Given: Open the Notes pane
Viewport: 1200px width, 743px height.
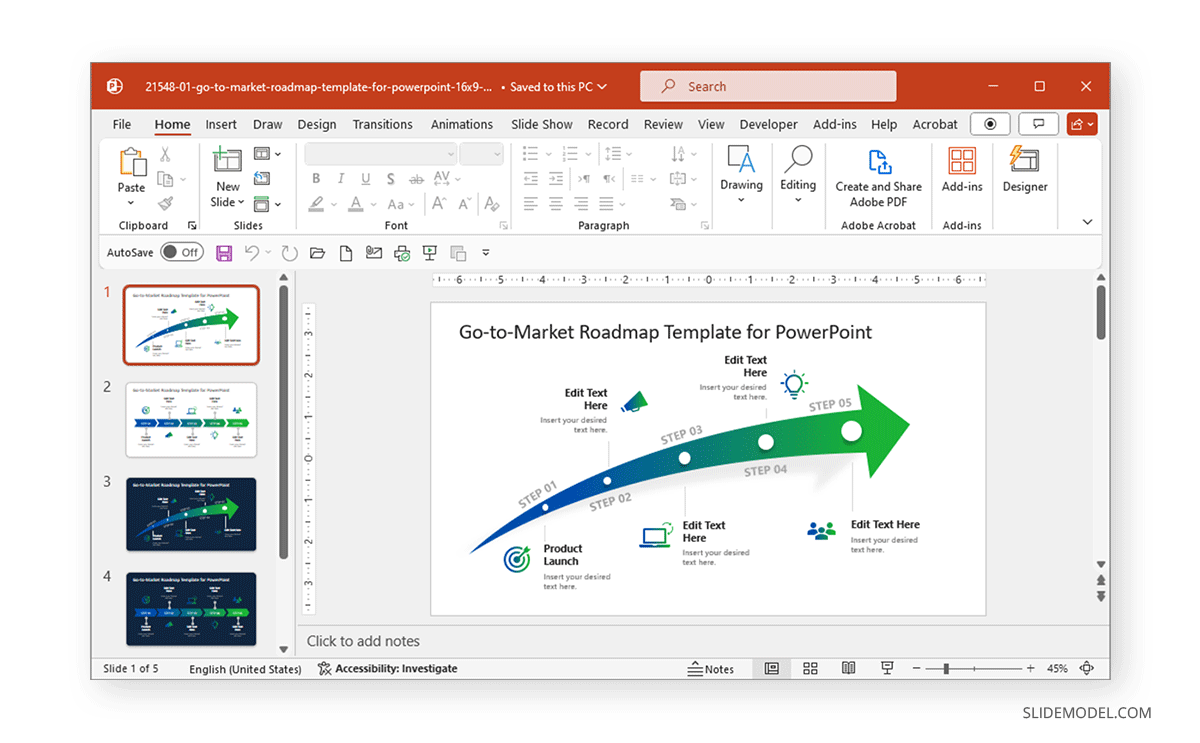Looking at the screenshot, I should [x=712, y=668].
